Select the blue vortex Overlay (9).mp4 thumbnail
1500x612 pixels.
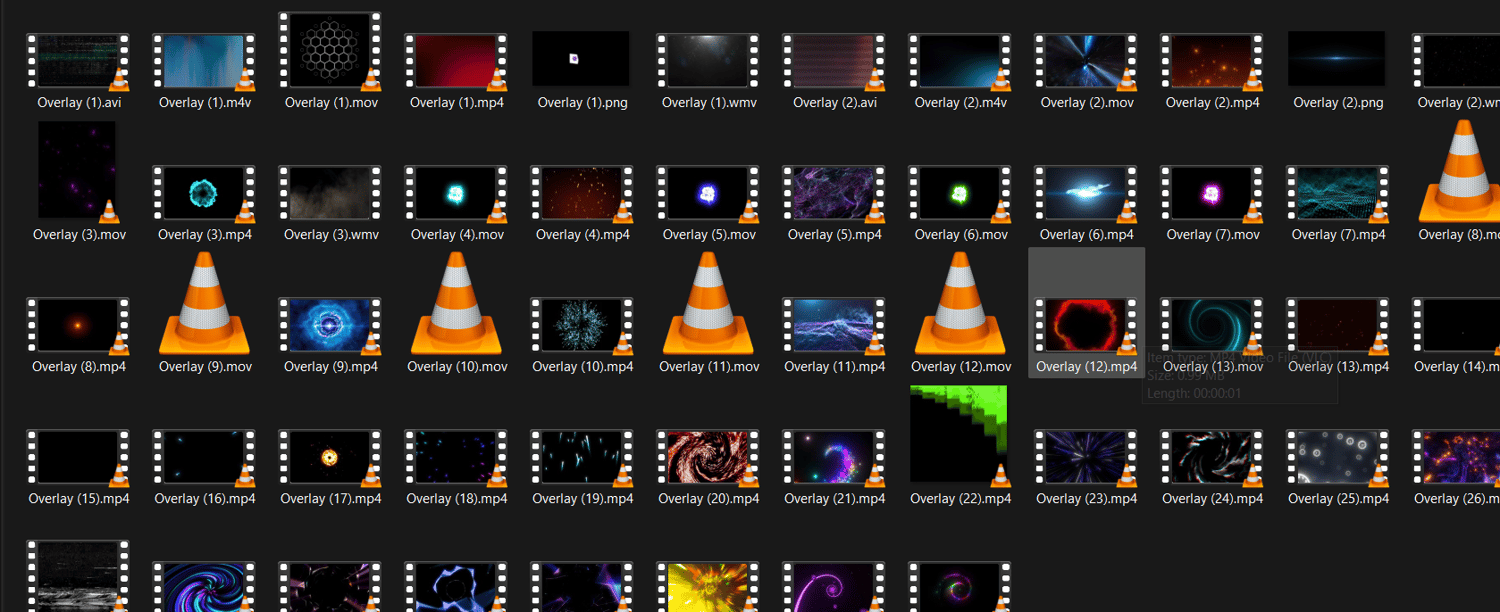coord(330,326)
